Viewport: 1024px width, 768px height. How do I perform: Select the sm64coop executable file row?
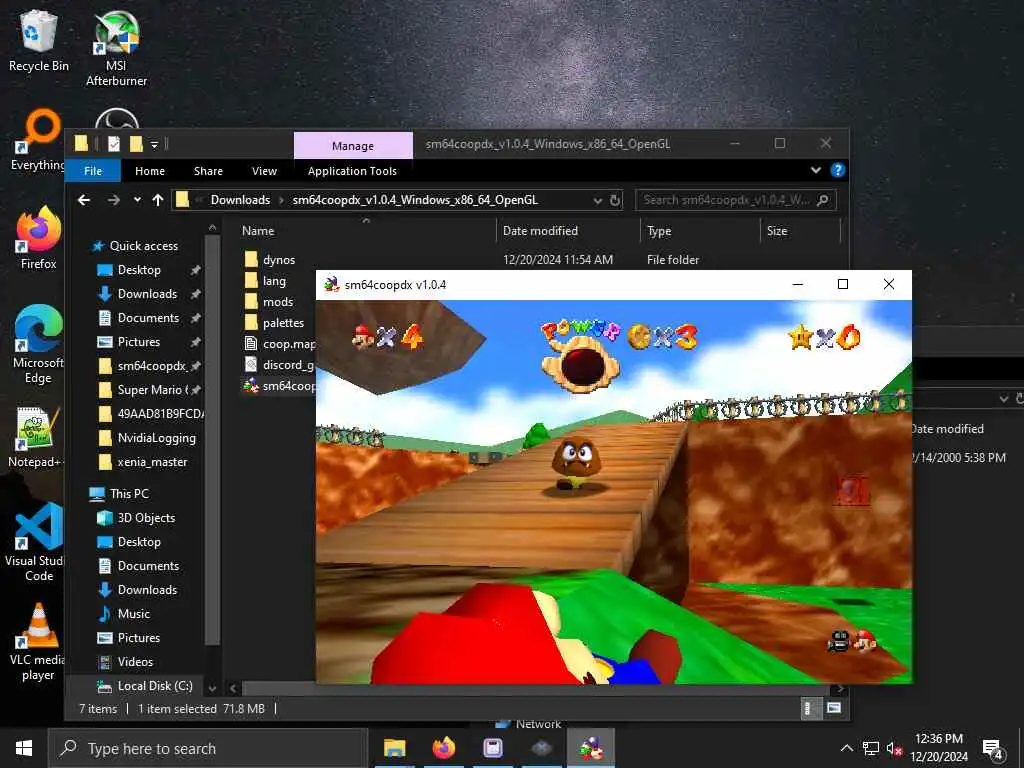[279, 385]
